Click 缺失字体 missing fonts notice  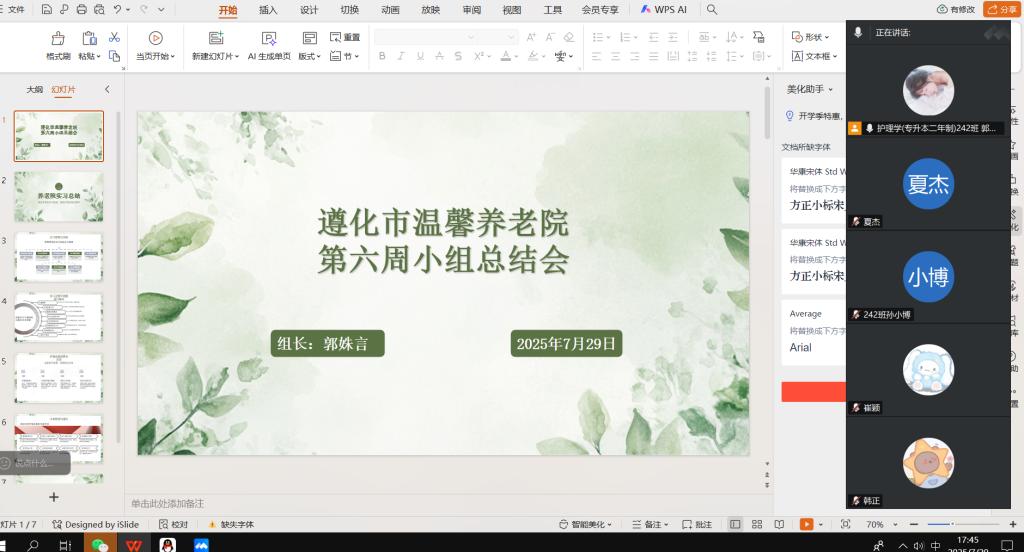click(231, 524)
